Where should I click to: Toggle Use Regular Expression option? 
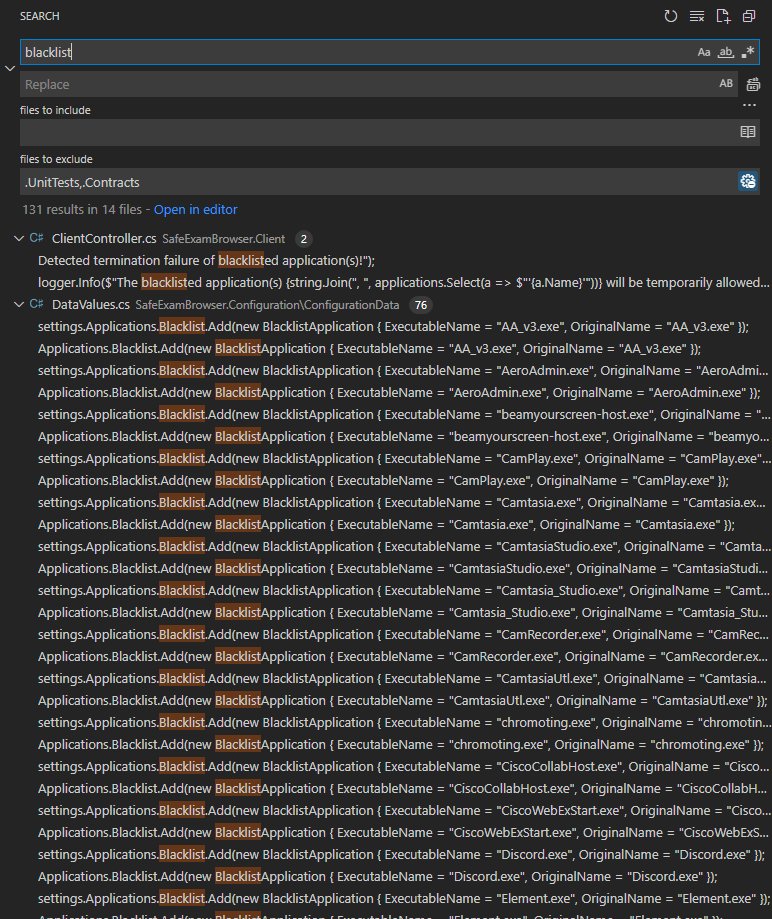747,52
